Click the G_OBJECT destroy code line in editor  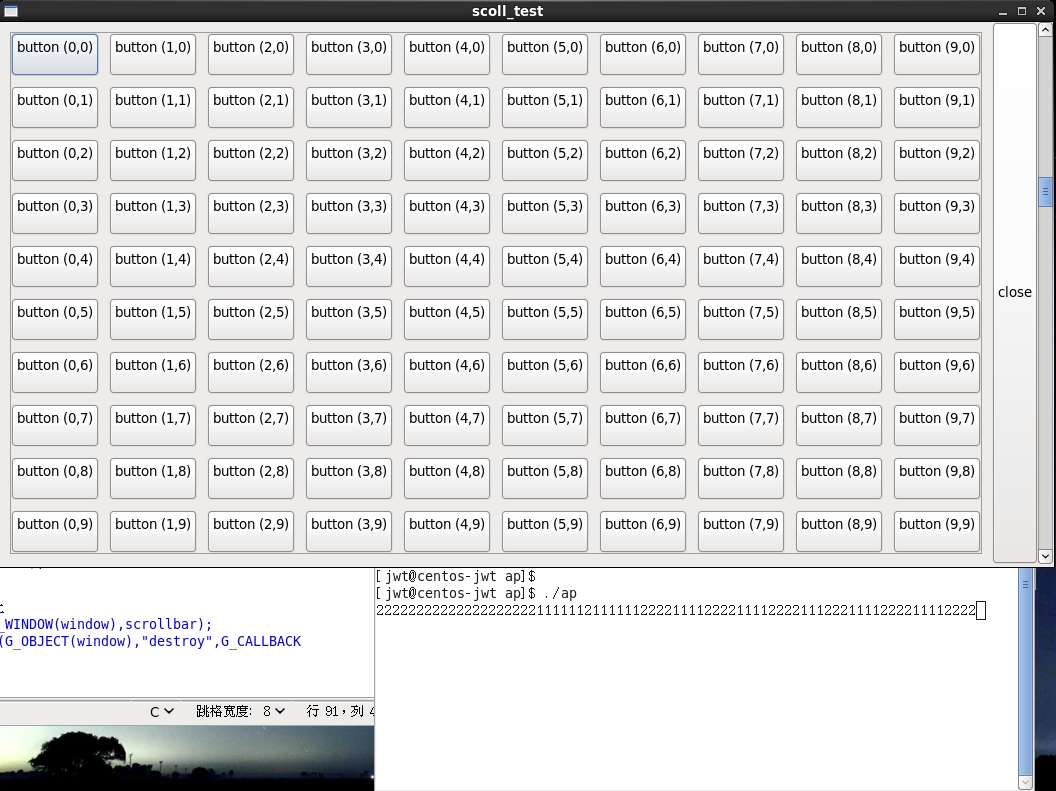coord(150,642)
